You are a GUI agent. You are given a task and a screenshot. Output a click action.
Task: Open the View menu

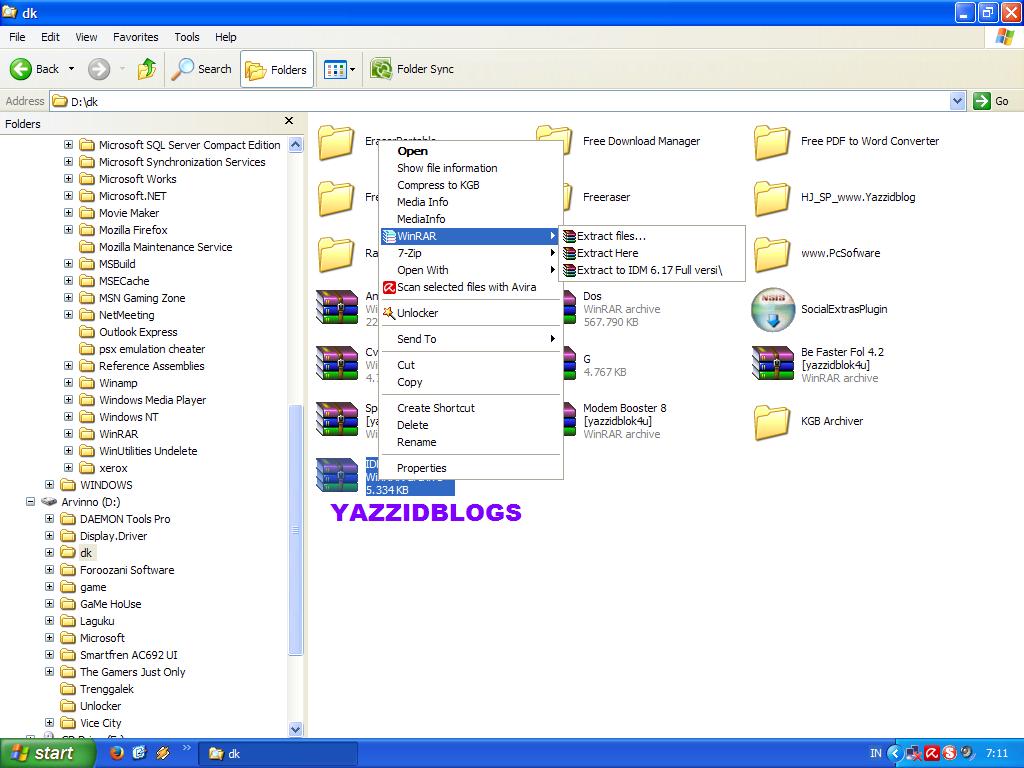pyautogui.click(x=86, y=37)
